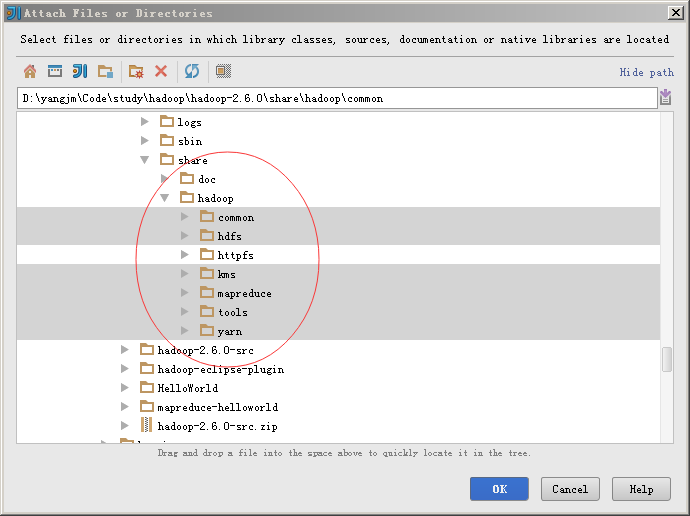690x516 pixels.
Task: Open the path history icon beside path field
Action: [665, 97]
